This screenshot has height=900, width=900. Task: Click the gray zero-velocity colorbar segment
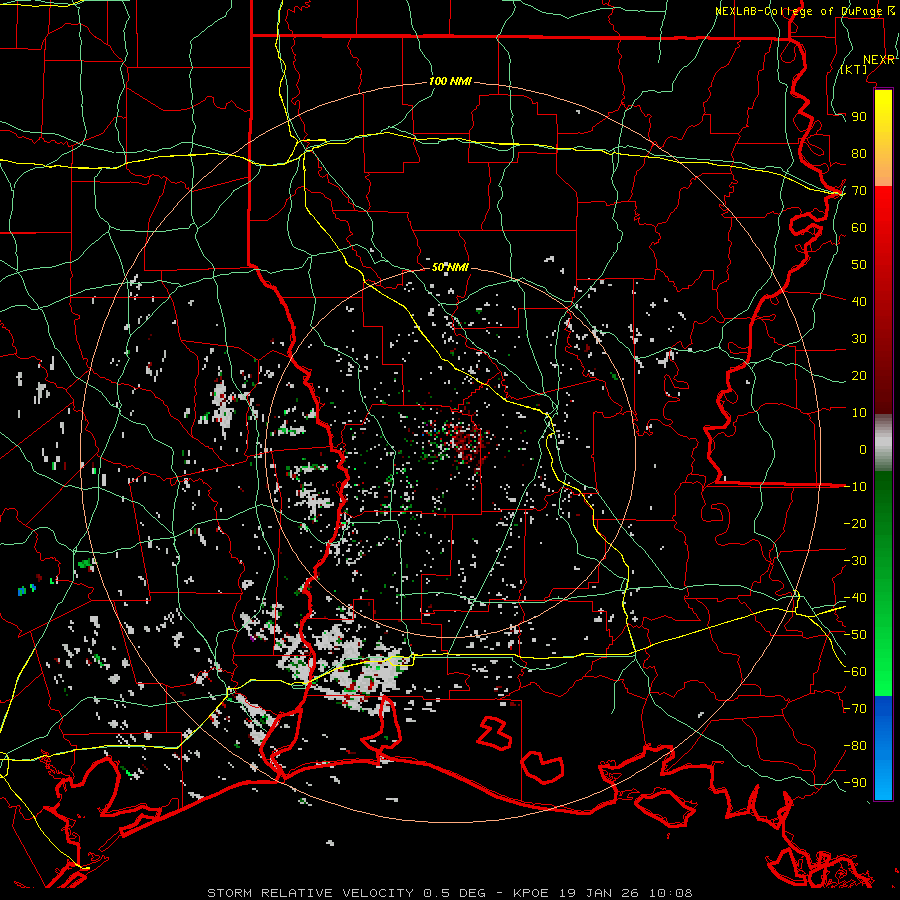pyautogui.click(x=883, y=443)
